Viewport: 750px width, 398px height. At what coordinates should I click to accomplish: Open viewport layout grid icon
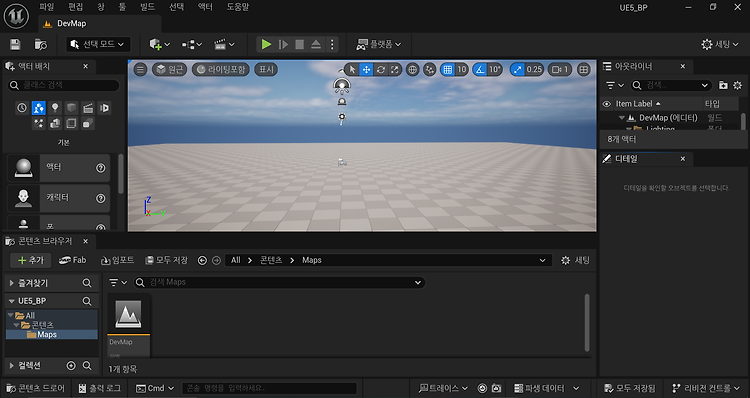tap(584, 69)
